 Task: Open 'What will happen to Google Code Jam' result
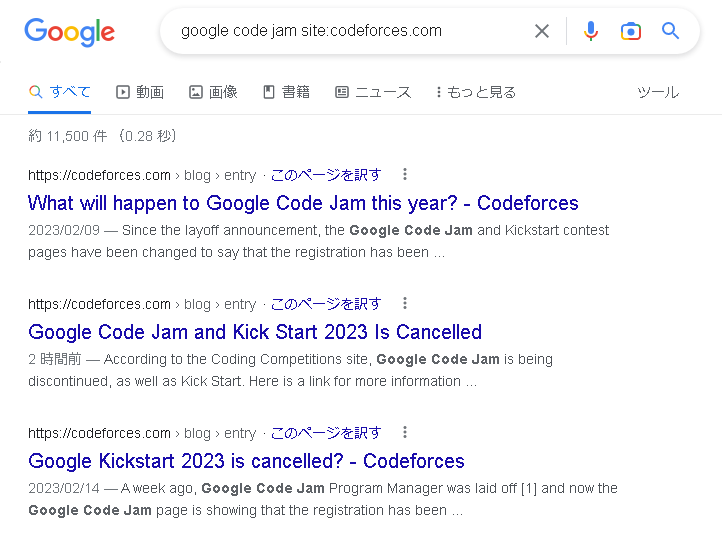click(x=303, y=203)
